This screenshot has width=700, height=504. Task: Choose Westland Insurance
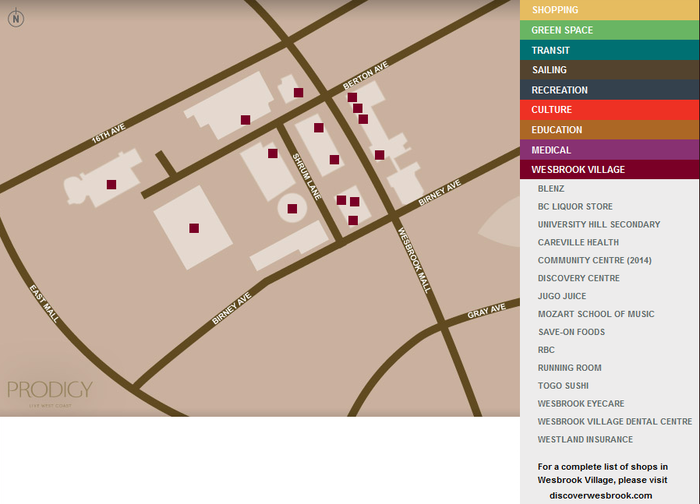[x=585, y=439]
